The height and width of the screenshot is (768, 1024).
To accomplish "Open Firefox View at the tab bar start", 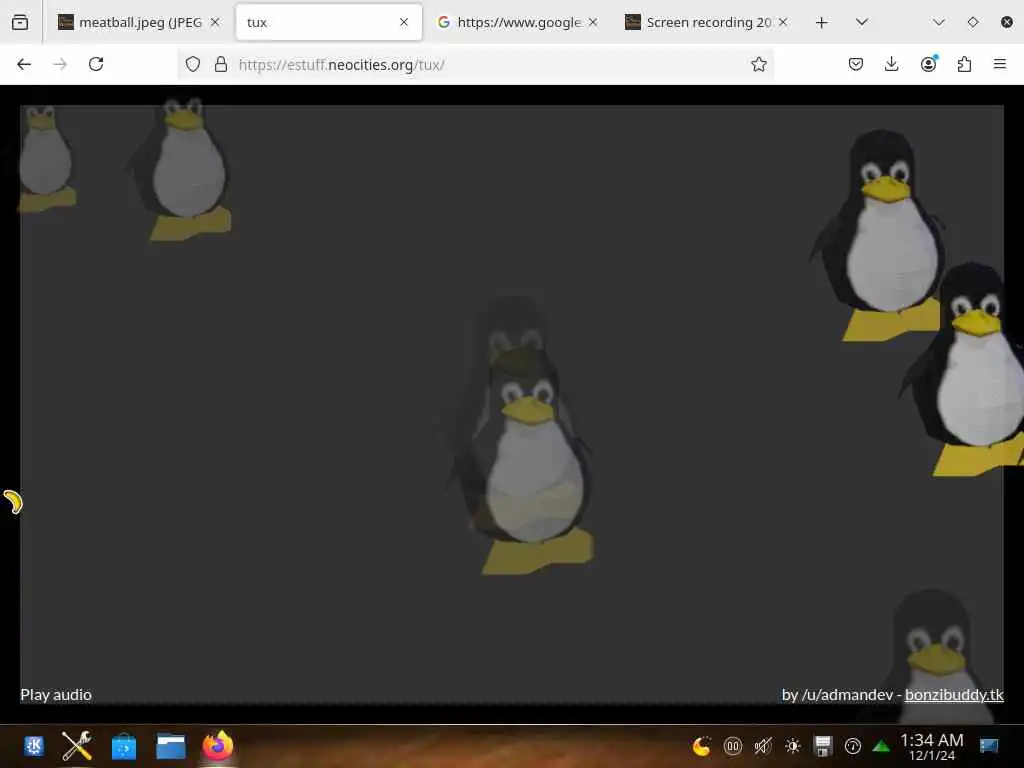I will [x=20, y=22].
